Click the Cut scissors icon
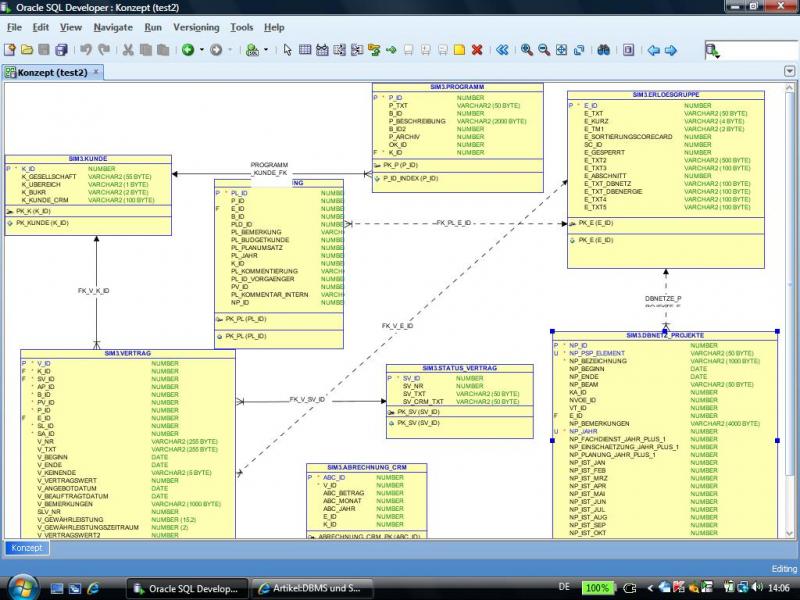 (x=129, y=49)
